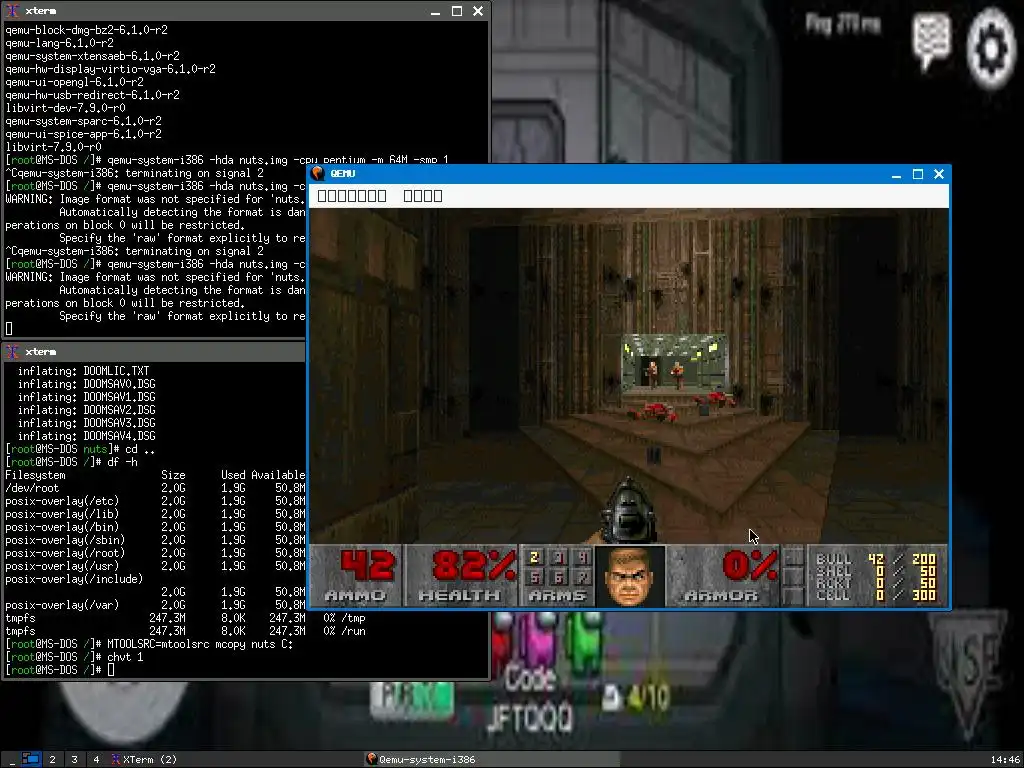Click the 'tmpfs' row ending in /tmp
The image size is (1024, 768).
(185, 618)
